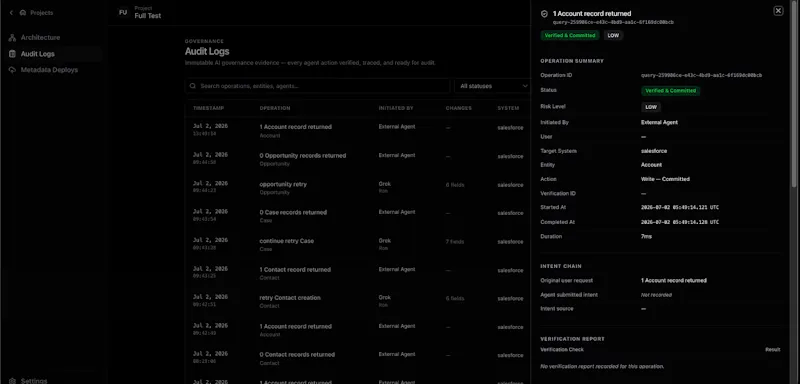This screenshot has width=800, height=384.
Task: Click LOW badge in the panel header
Action: [x=613, y=36]
